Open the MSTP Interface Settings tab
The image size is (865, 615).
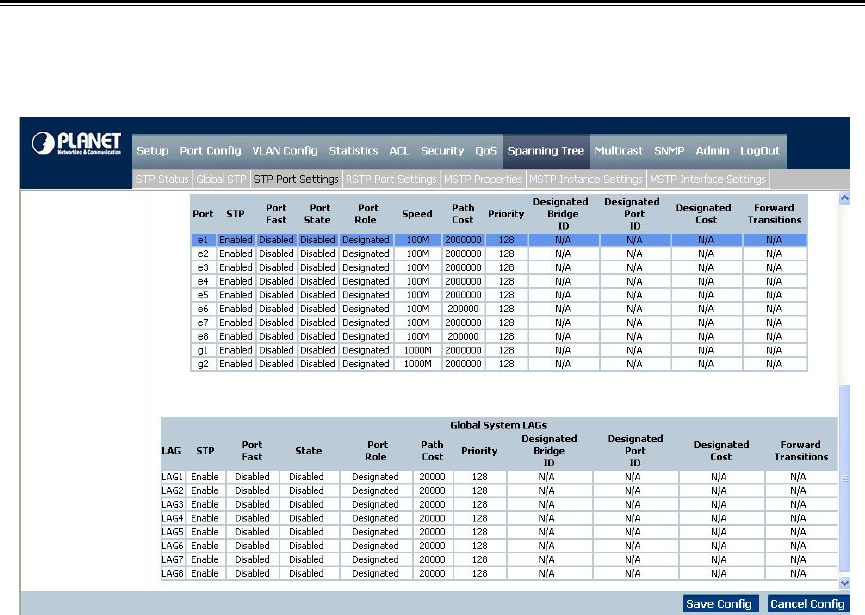tap(708, 179)
